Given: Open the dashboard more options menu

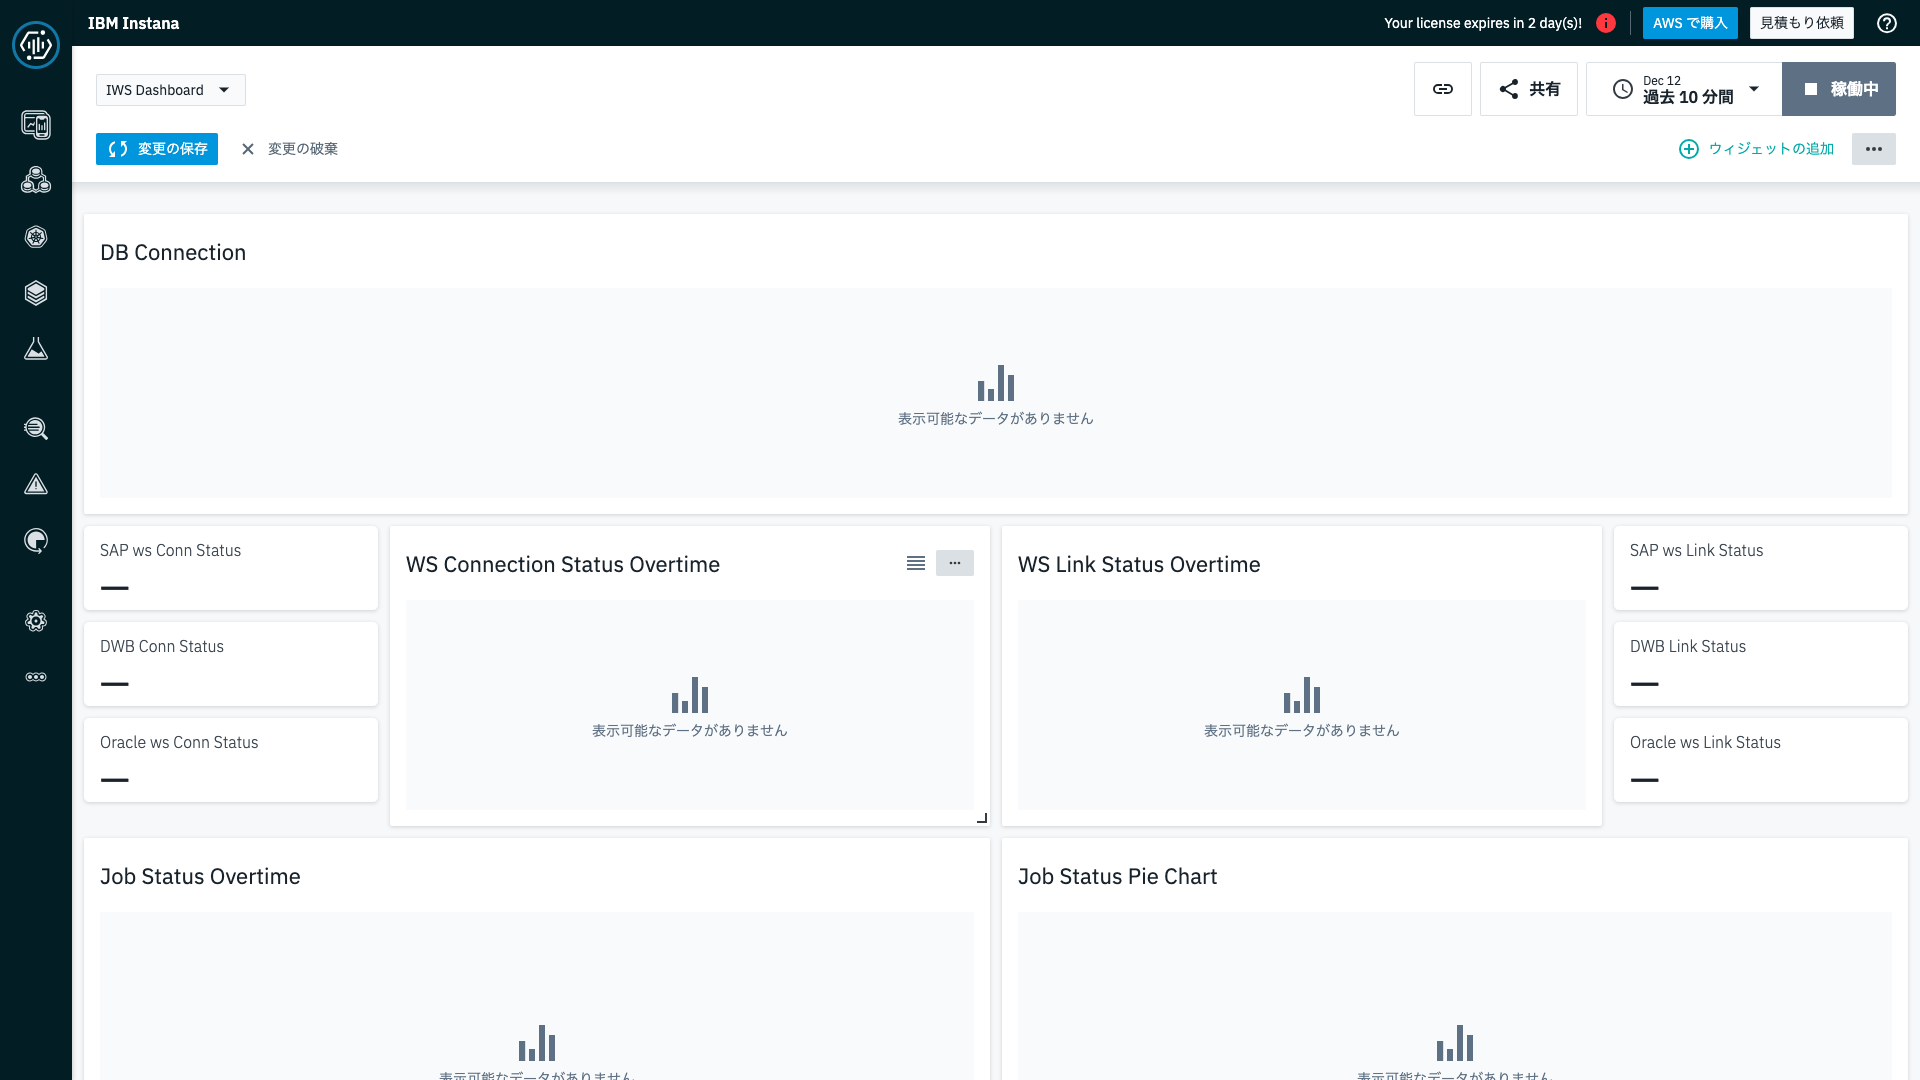Looking at the screenshot, I should click(x=1873, y=149).
